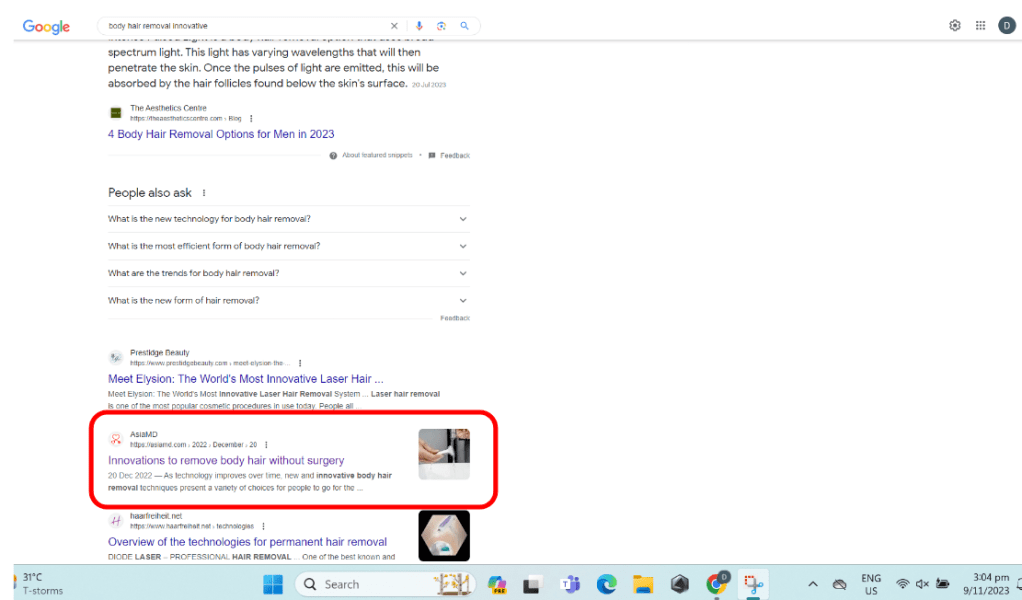This screenshot has height=600, width=1022.
Task: Expand 'What is the new technology for body hair removal?'
Action: click(x=463, y=219)
